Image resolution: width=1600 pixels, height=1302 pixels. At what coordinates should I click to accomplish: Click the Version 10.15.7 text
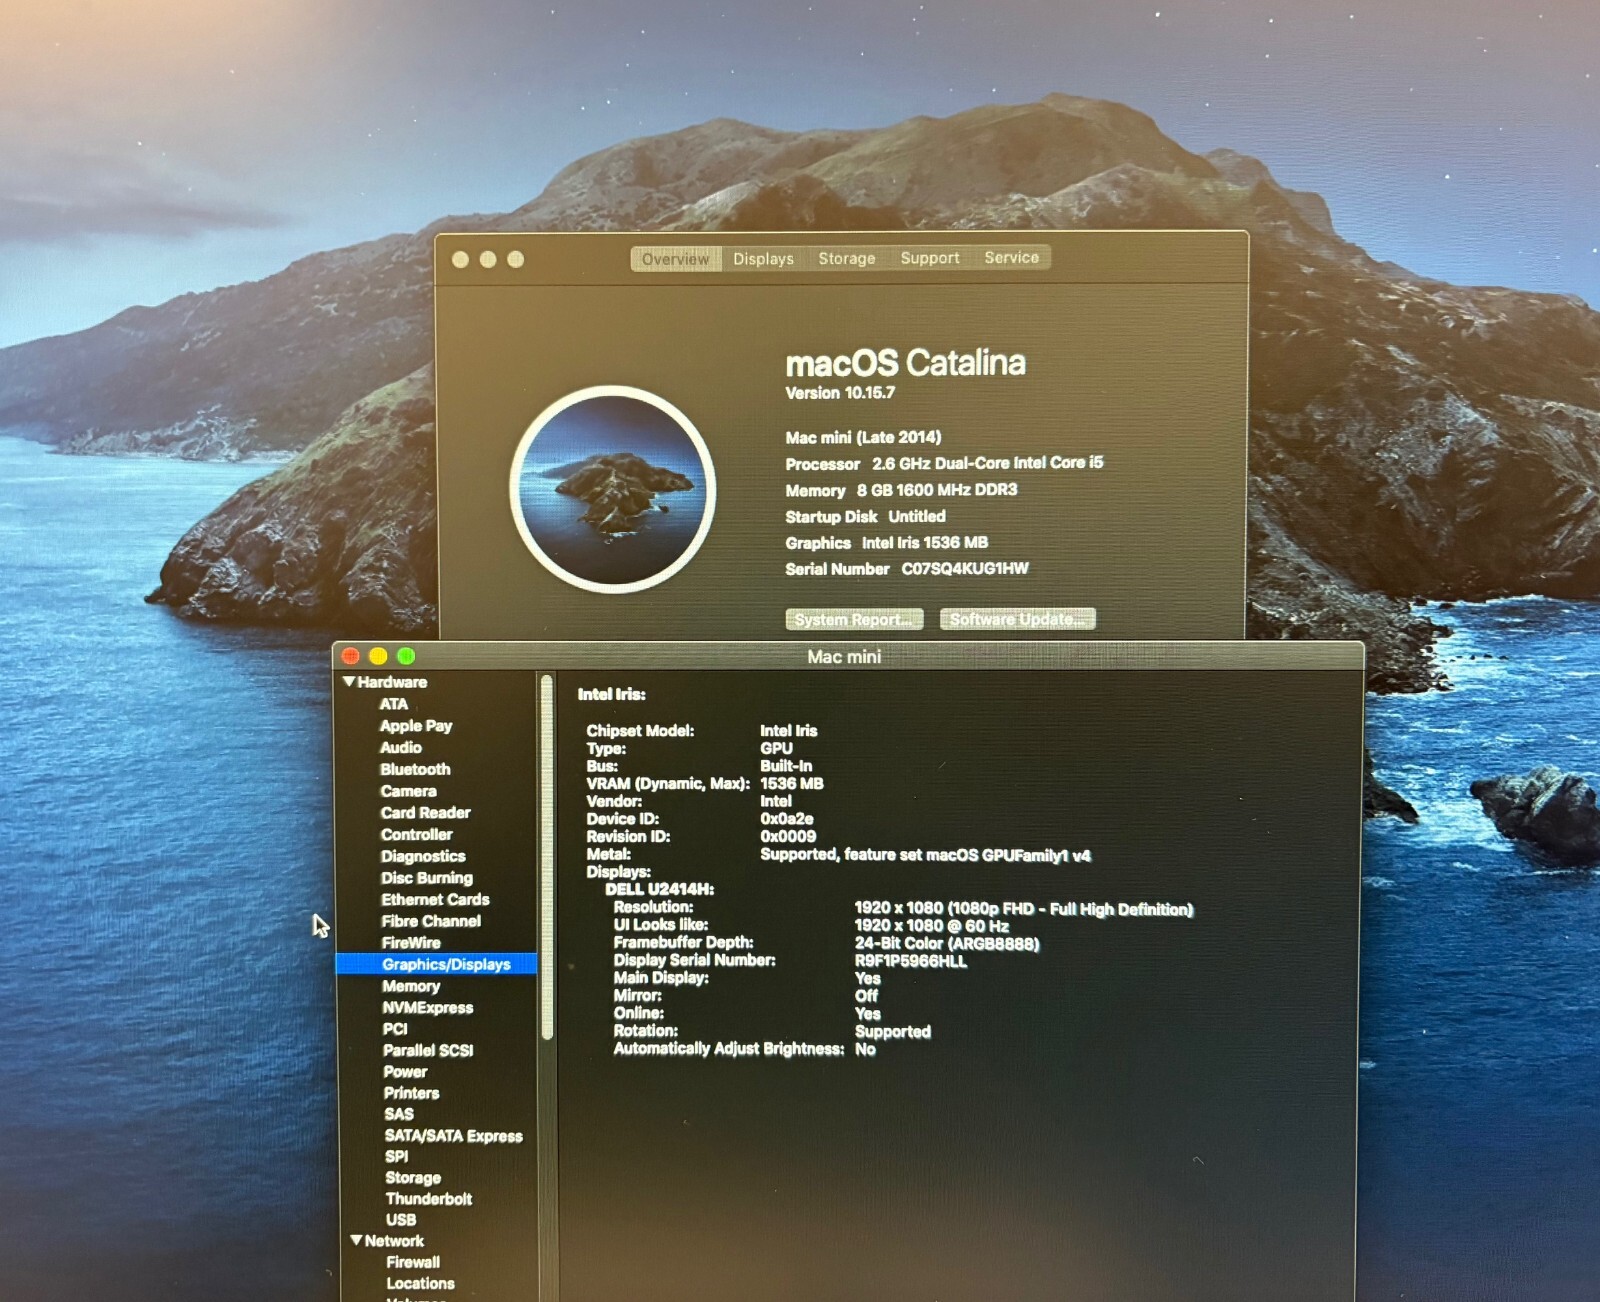(x=840, y=393)
